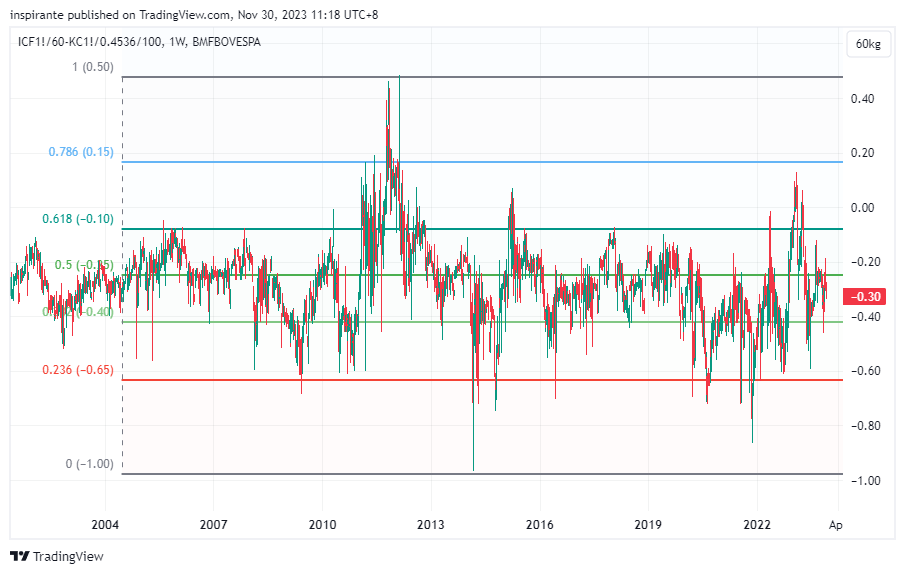Click the Fibonacci label 0.786 (0.15)
905x574 pixels.
coord(81,152)
